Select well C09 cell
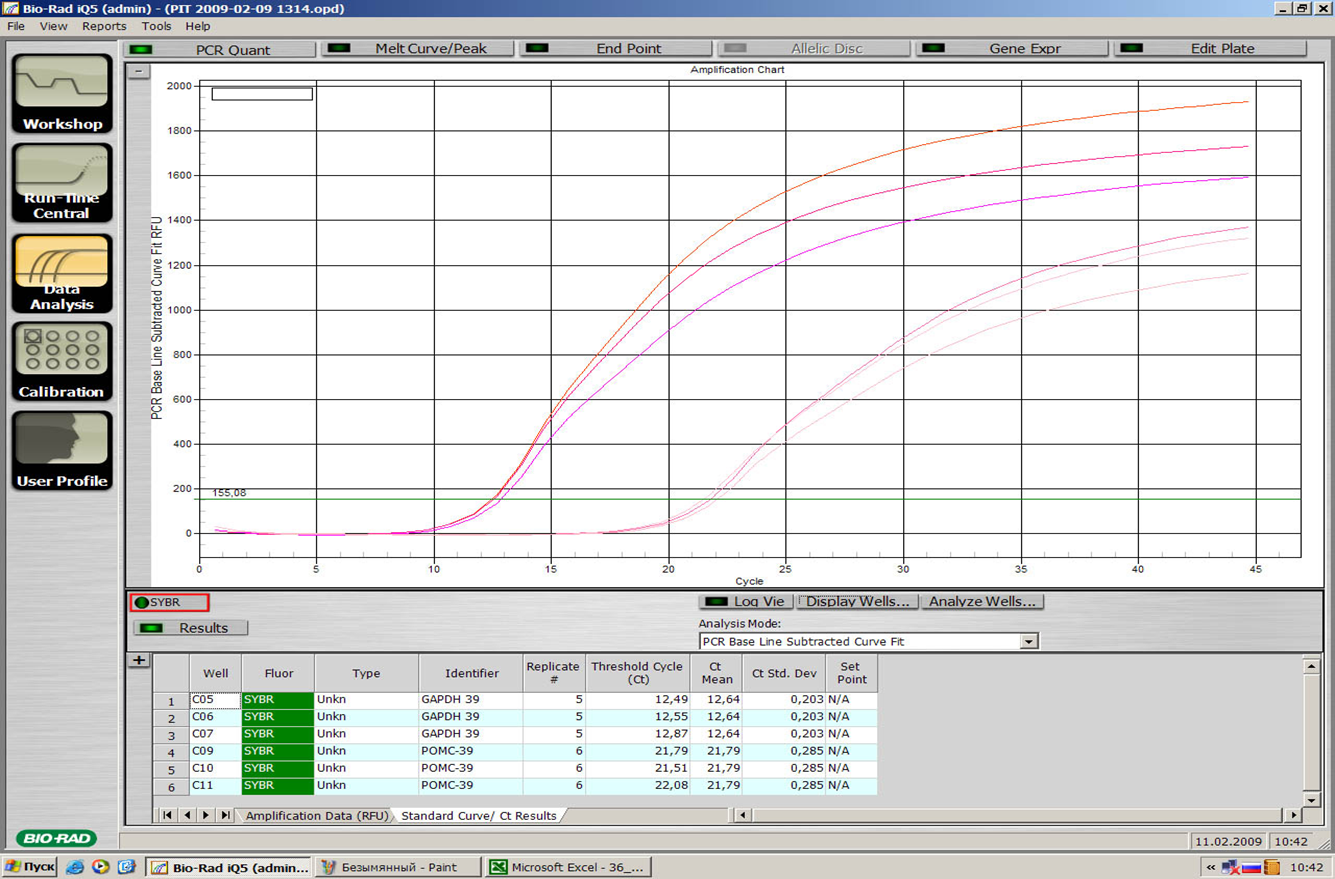Image resolution: width=1335 pixels, height=879 pixels. tap(214, 751)
